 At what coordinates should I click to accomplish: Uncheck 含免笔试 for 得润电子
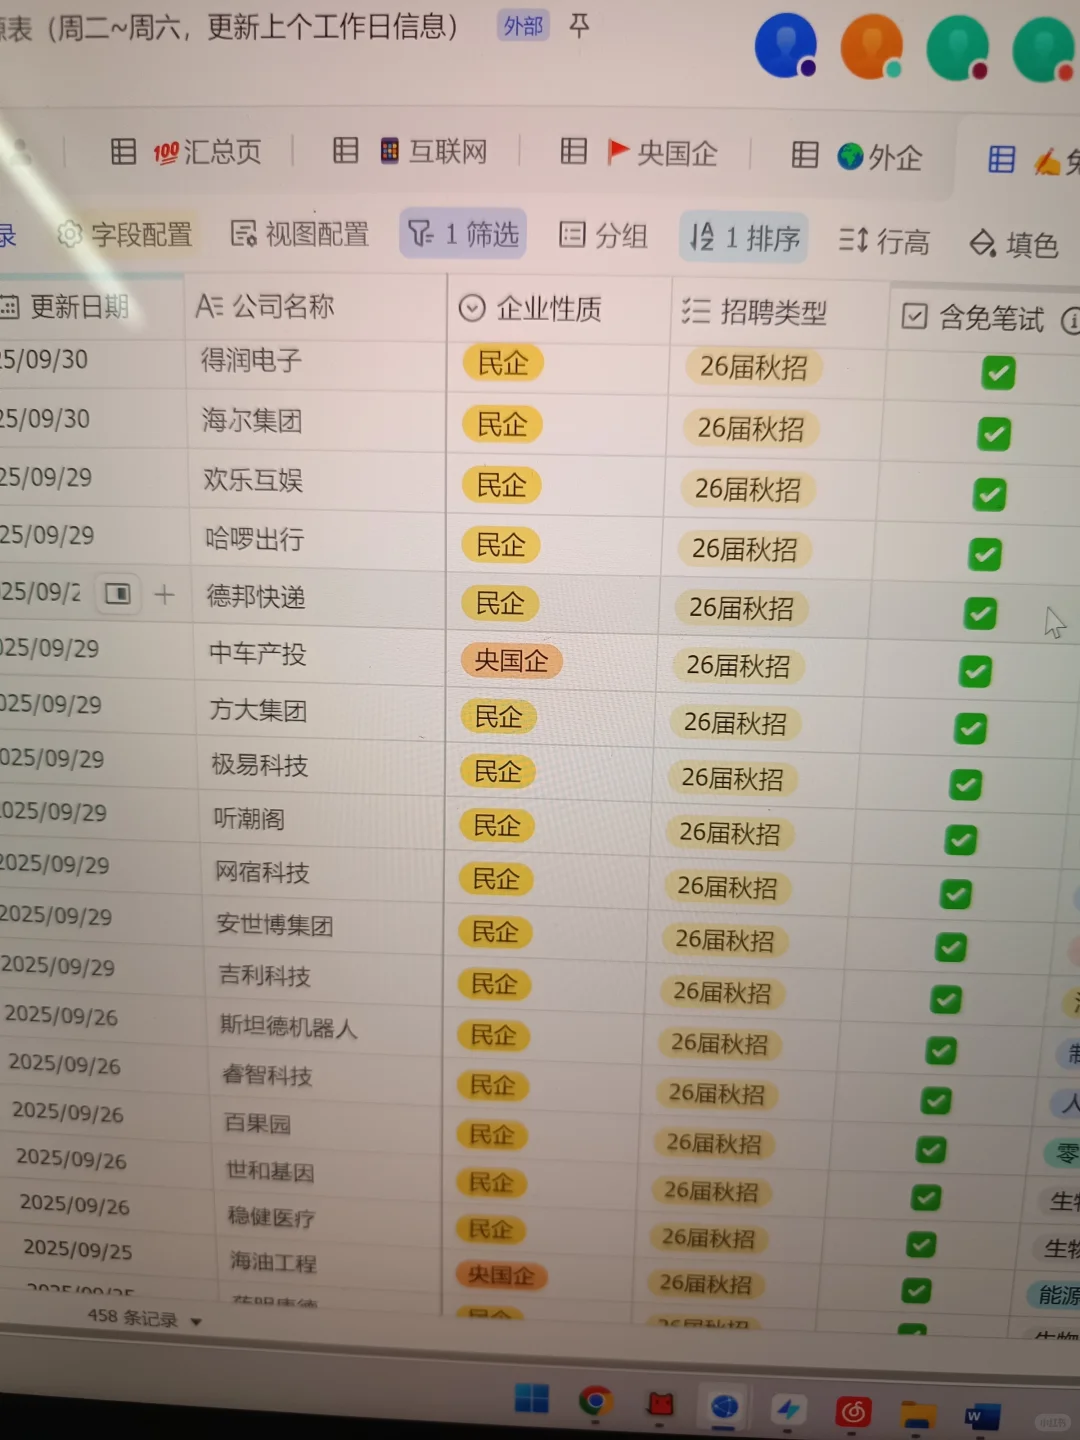tap(998, 373)
